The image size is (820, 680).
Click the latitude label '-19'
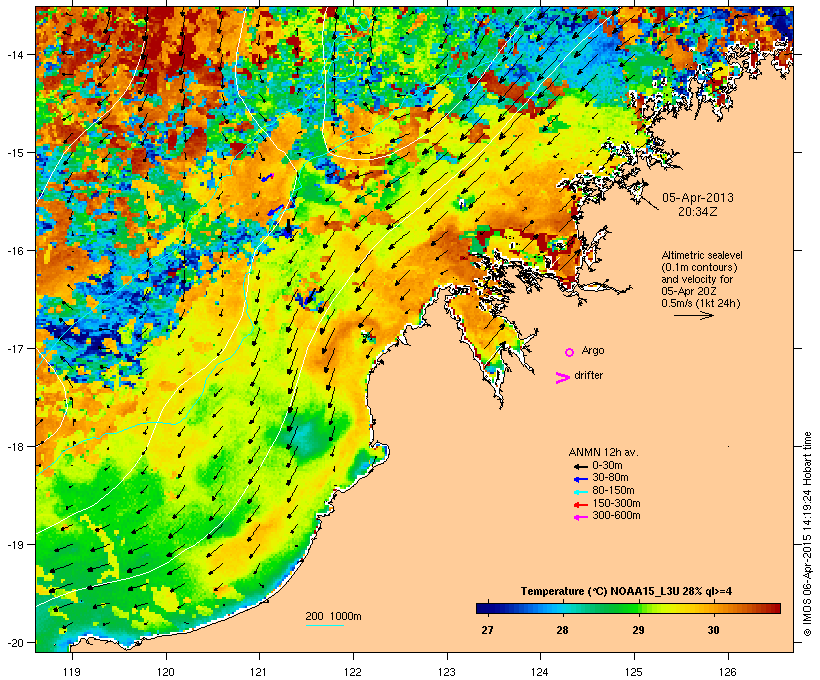(14, 545)
